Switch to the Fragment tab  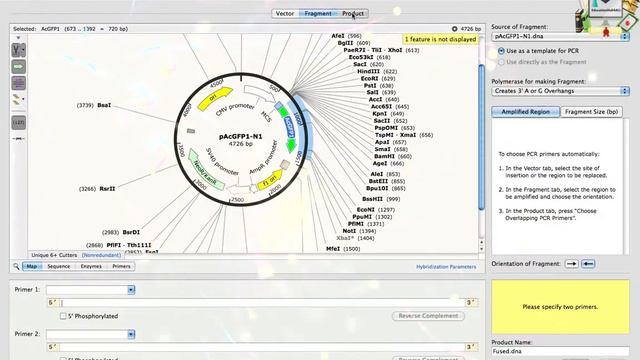pyautogui.click(x=318, y=13)
